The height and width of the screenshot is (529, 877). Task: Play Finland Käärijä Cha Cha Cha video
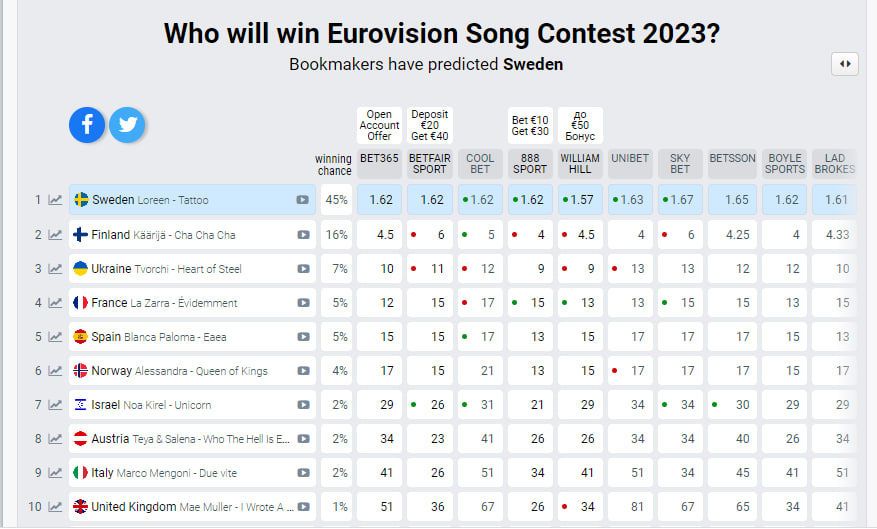[x=302, y=235]
